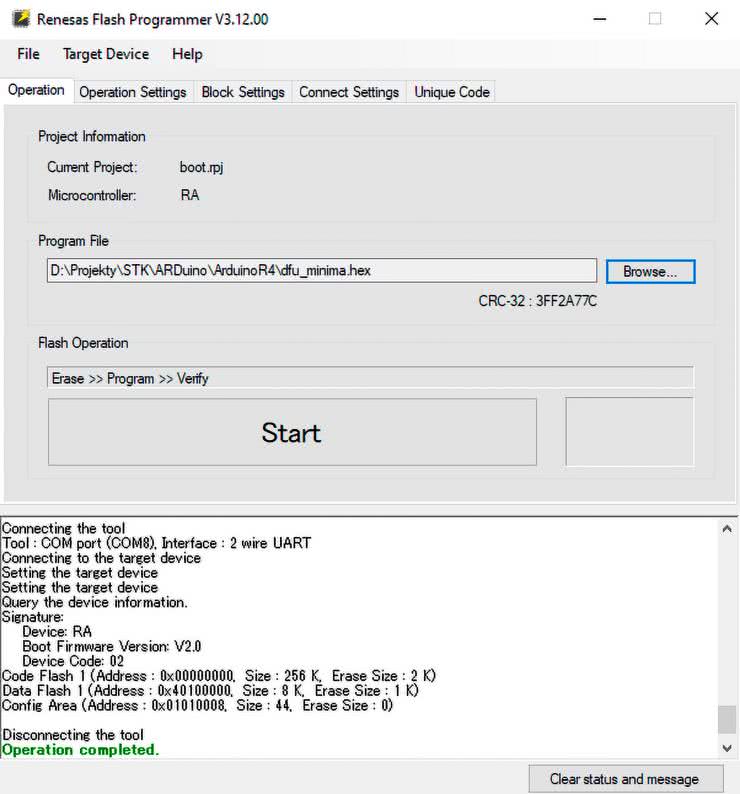Click the Renesas Flash Programmer title bar icon

20,19
